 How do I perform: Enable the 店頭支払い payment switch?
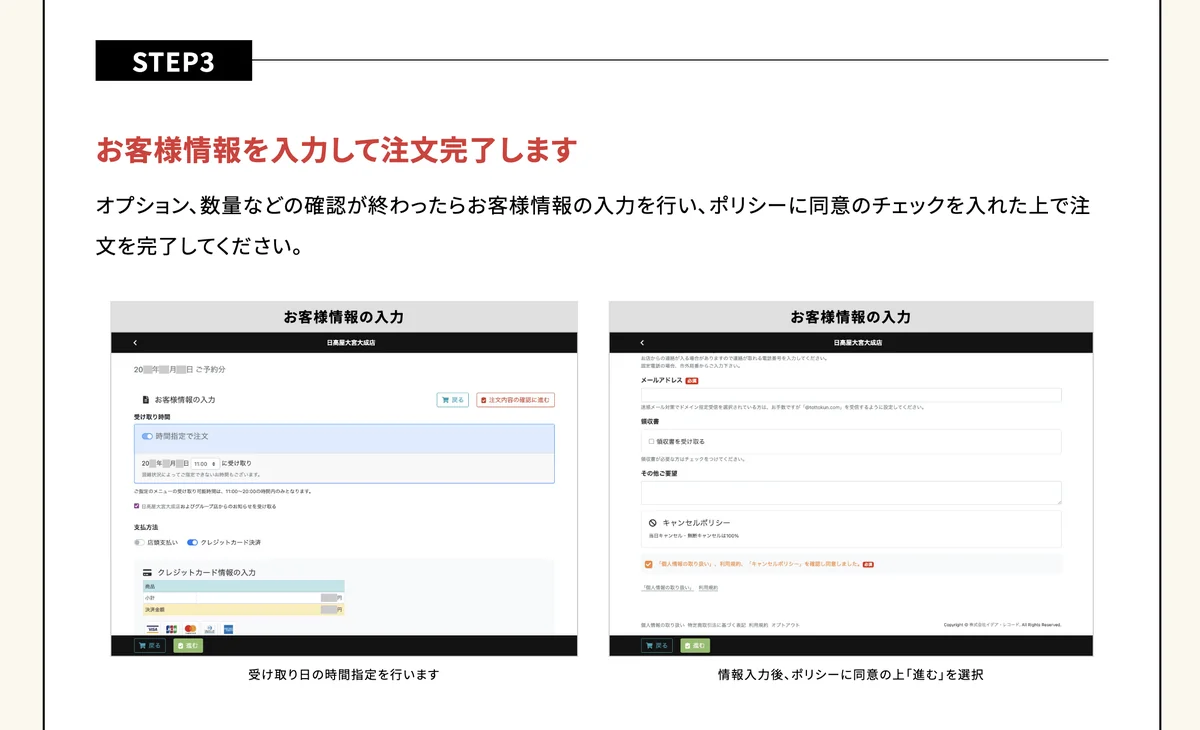tap(139, 542)
